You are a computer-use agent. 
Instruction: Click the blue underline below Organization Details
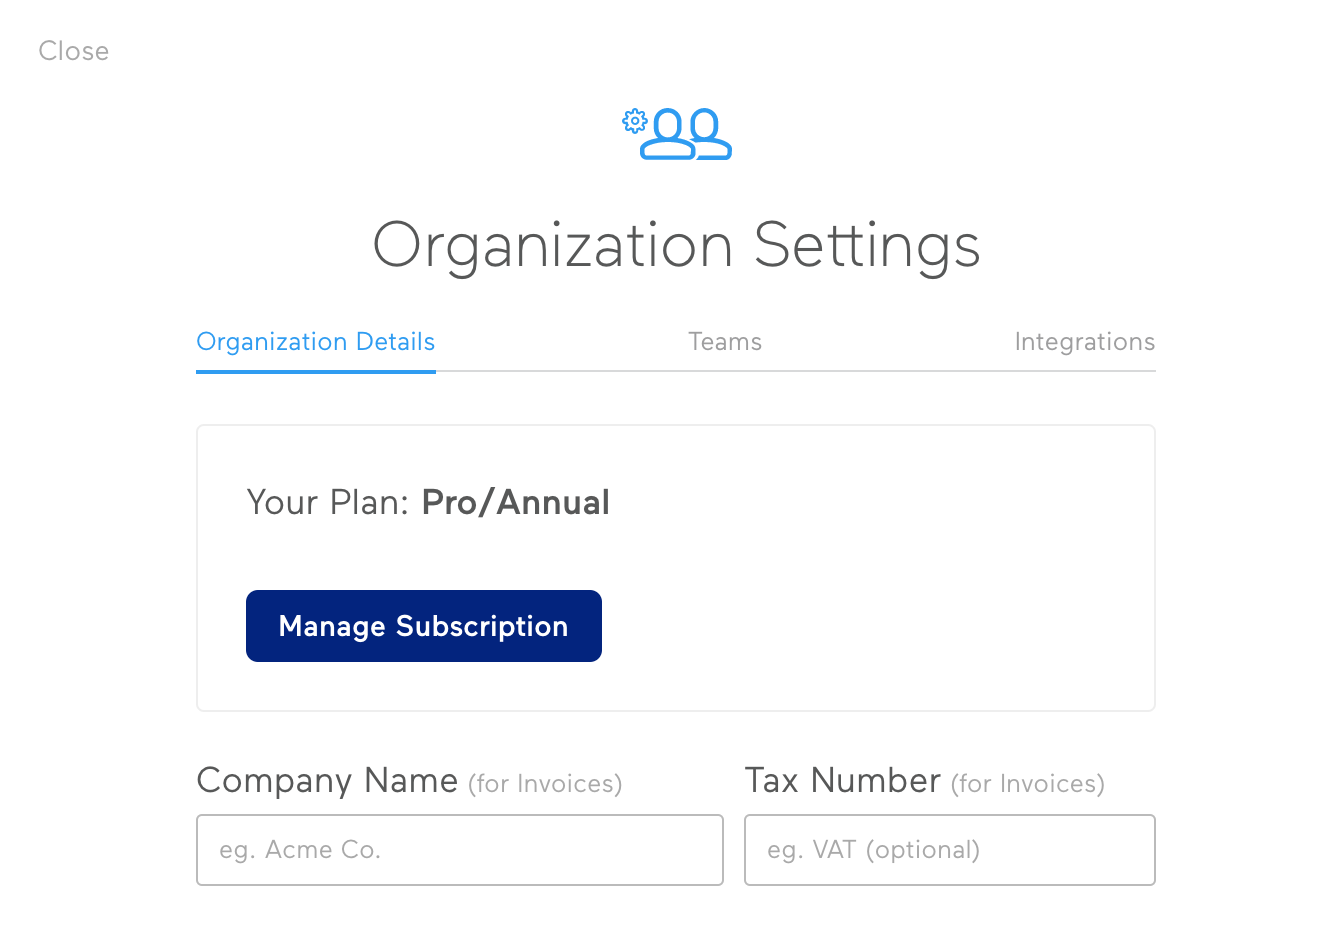316,371
